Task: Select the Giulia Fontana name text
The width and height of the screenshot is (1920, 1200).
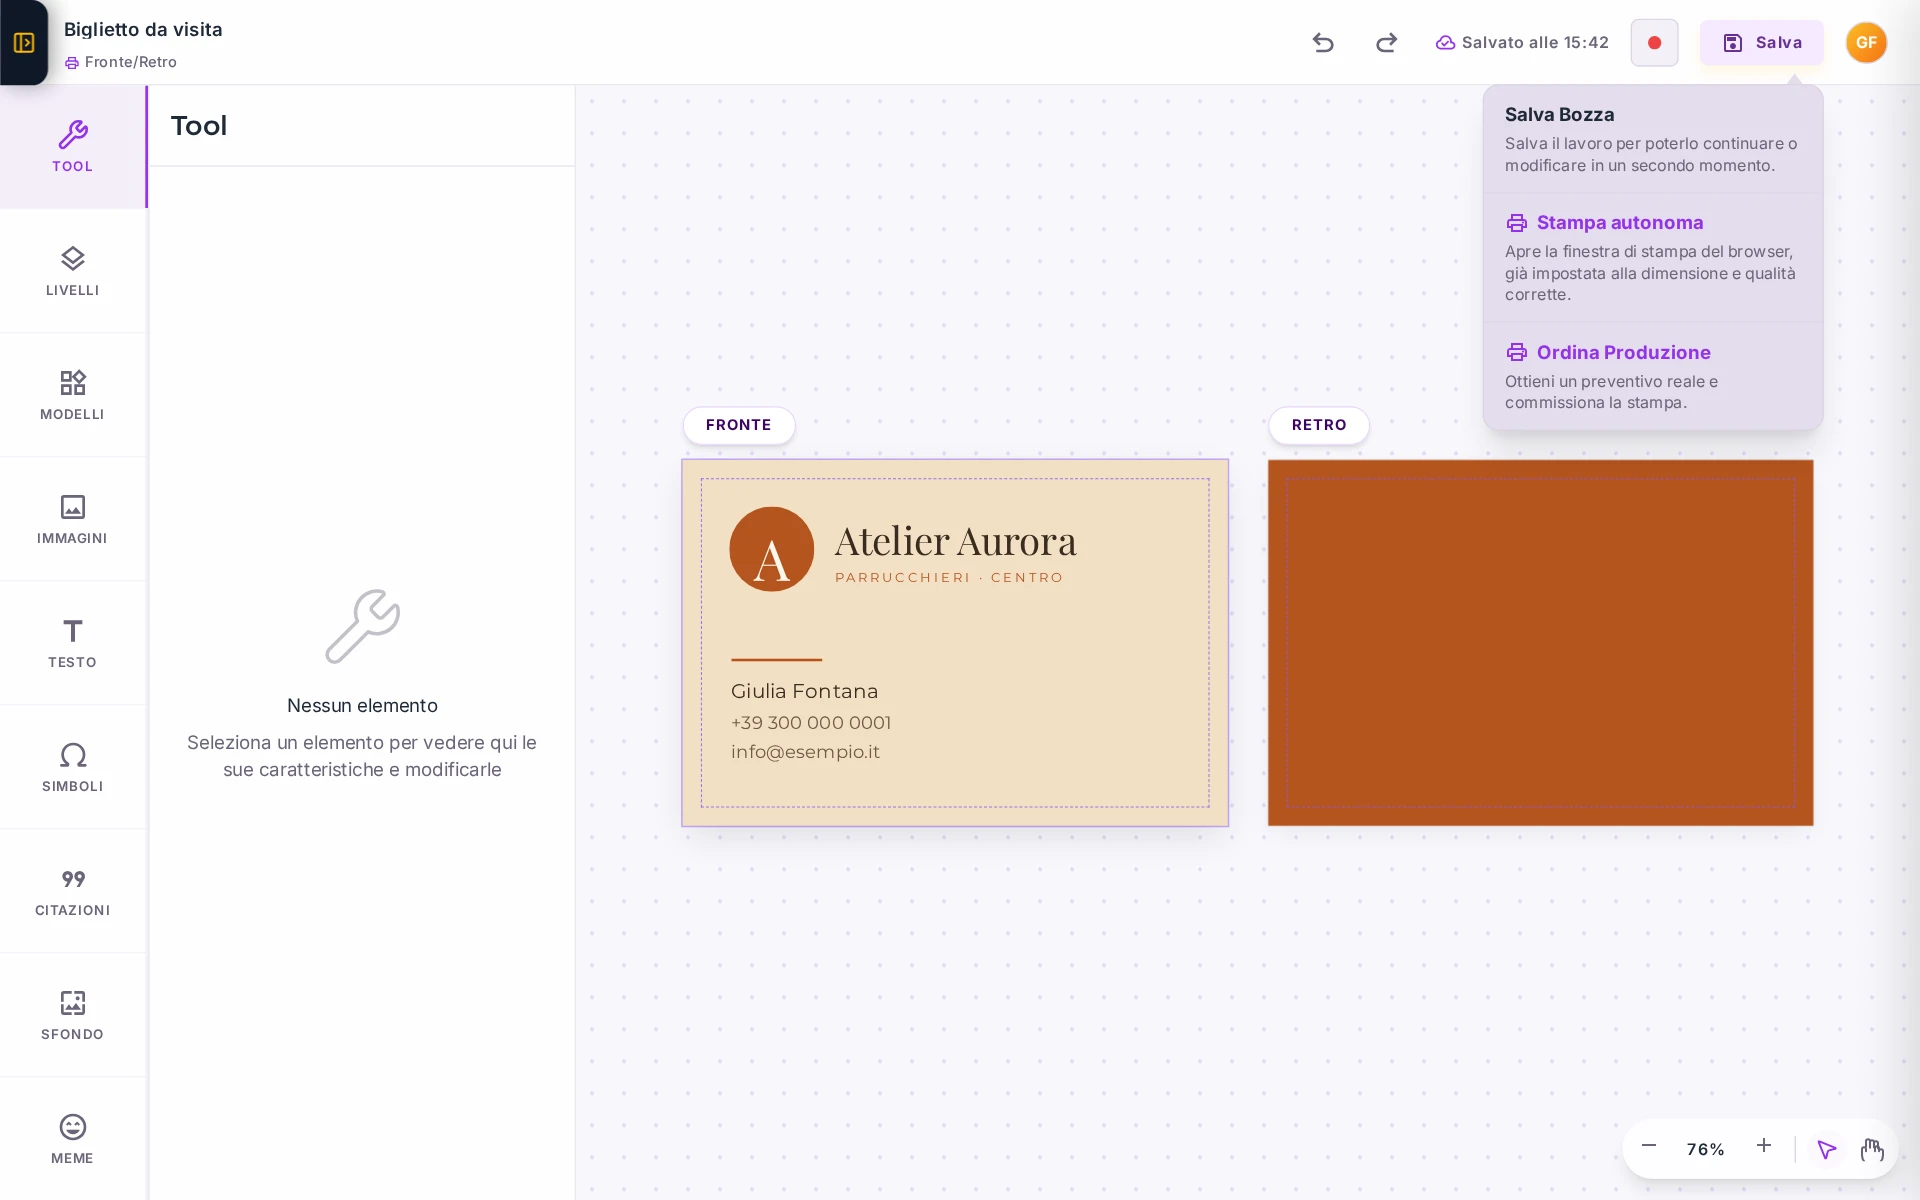Action: pos(804,691)
